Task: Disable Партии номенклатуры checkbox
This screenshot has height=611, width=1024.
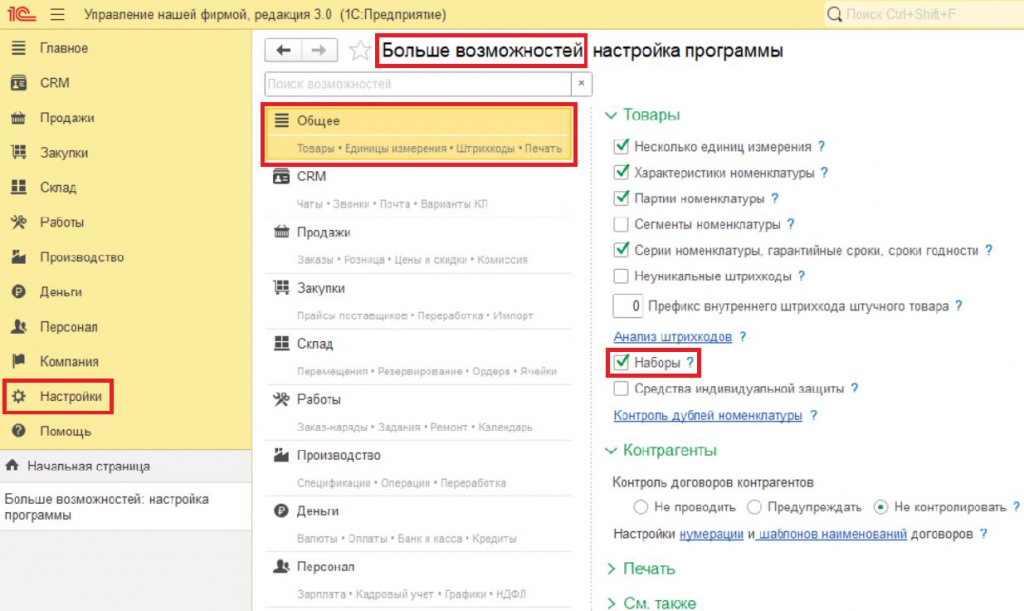Action: tap(621, 198)
